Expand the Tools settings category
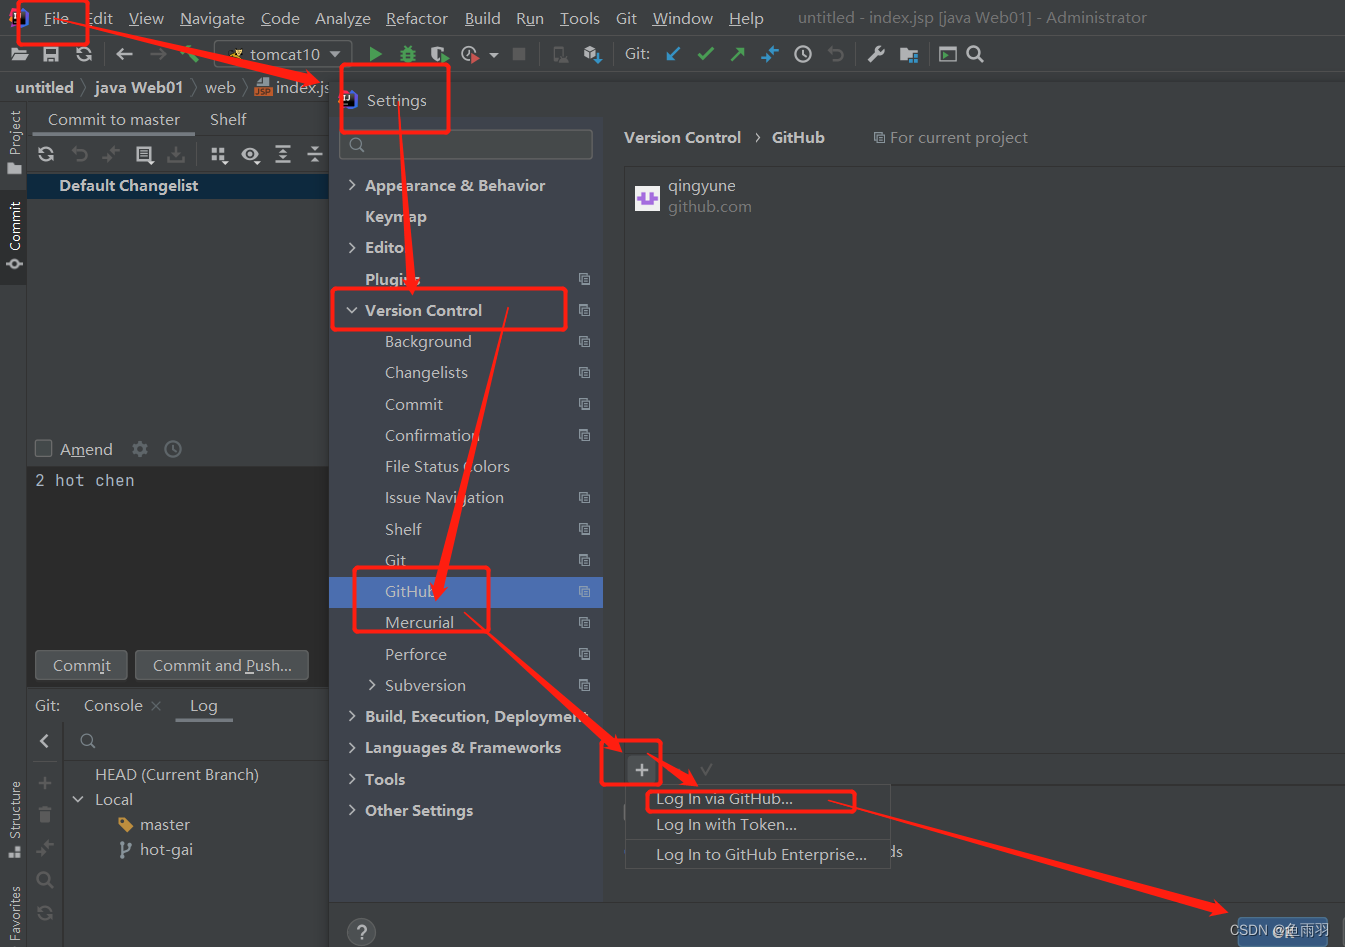This screenshot has width=1345, height=947. coord(352,779)
